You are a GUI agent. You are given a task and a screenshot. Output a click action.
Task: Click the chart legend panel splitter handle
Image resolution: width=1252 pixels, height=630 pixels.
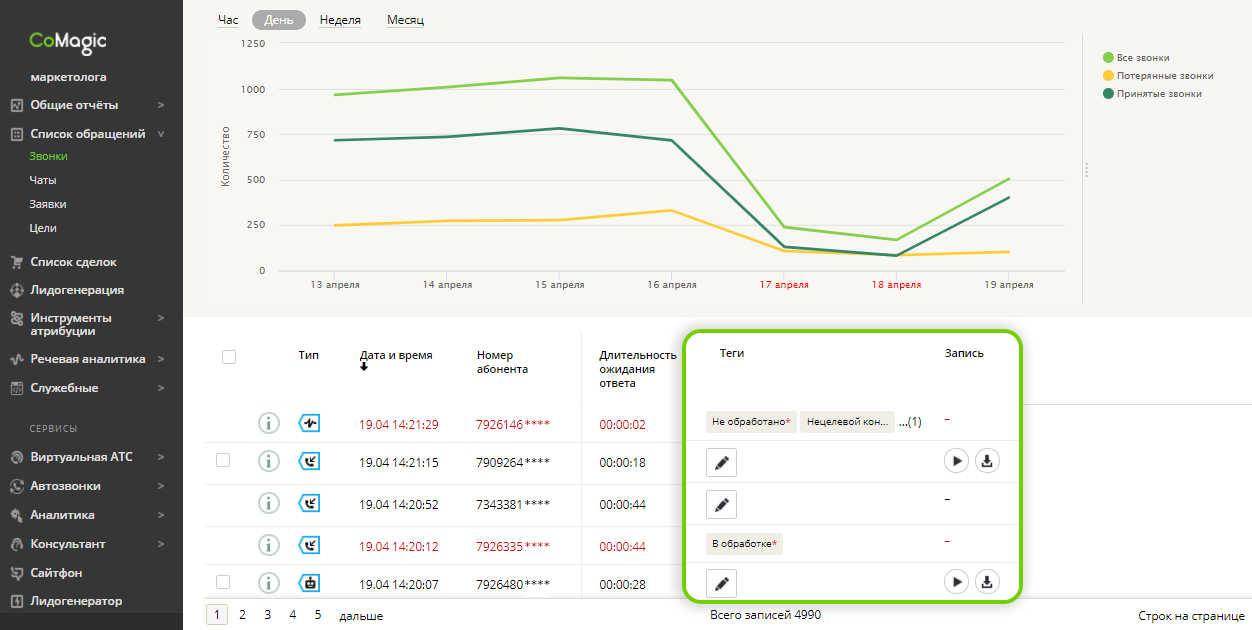[1086, 170]
